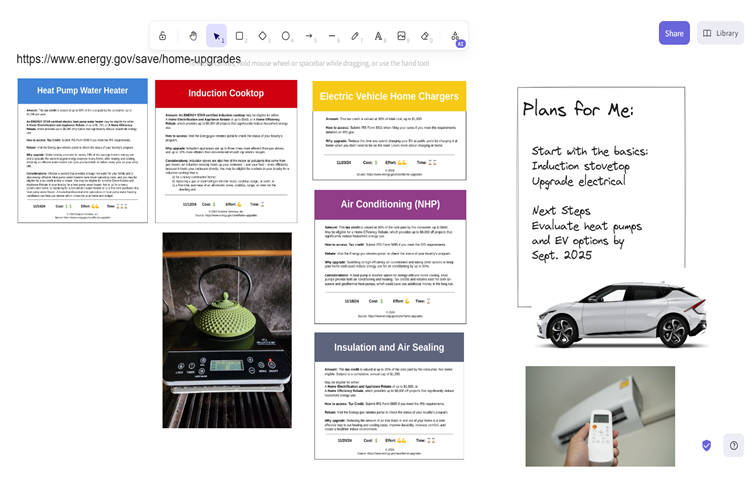Open the more tools AI menu
746x493 pixels.
[x=455, y=36]
